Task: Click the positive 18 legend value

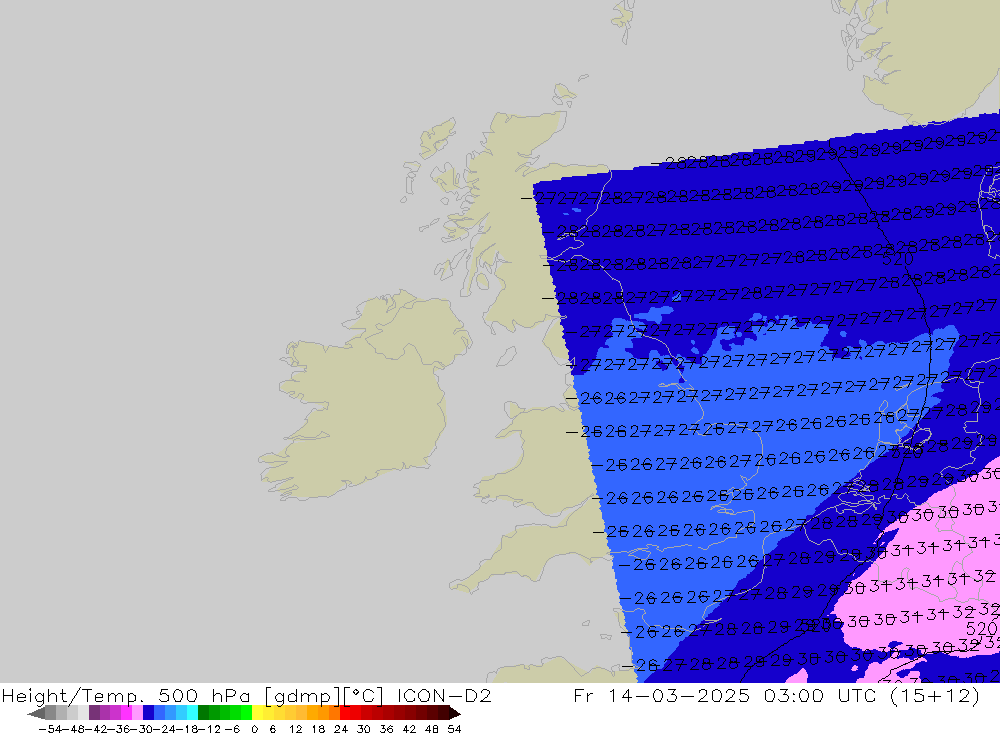Action: [318, 729]
